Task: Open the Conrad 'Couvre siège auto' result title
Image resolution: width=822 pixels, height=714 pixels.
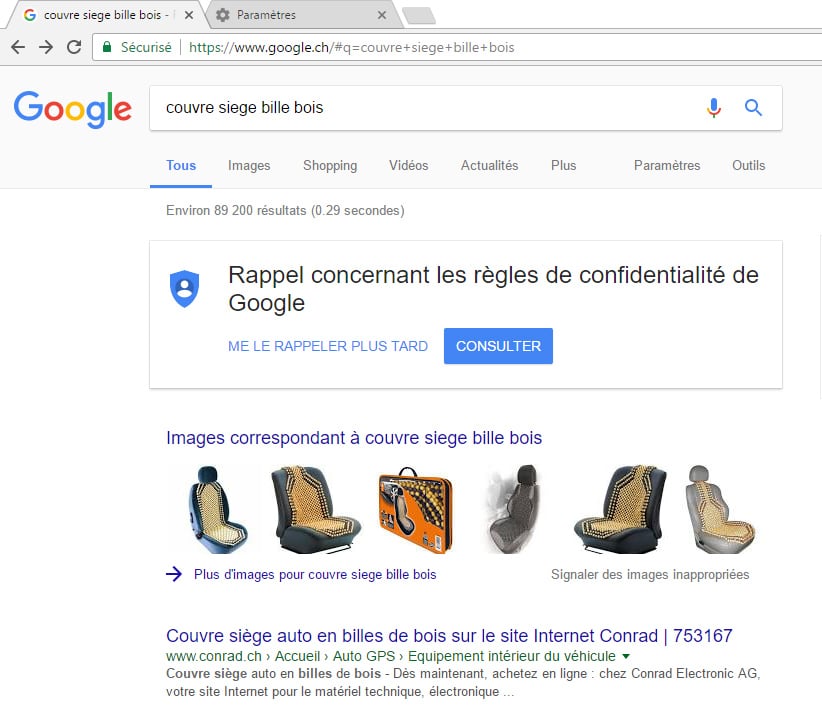Action: [x=449, y=636]
